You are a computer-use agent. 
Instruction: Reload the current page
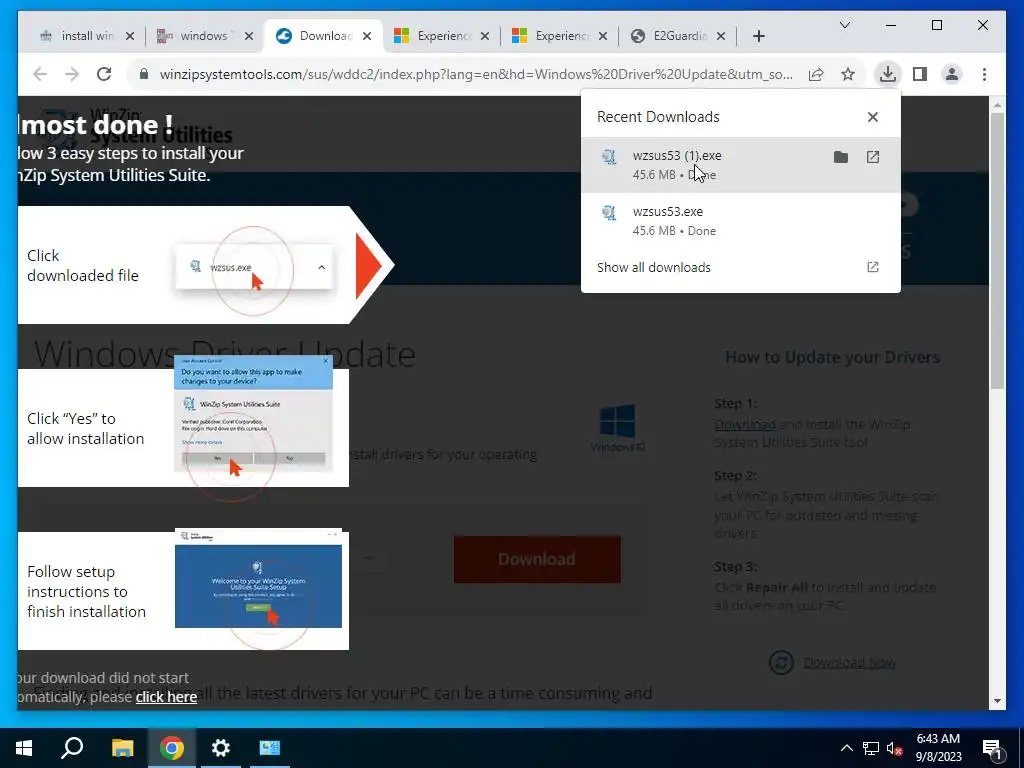[x=104, y=74]
